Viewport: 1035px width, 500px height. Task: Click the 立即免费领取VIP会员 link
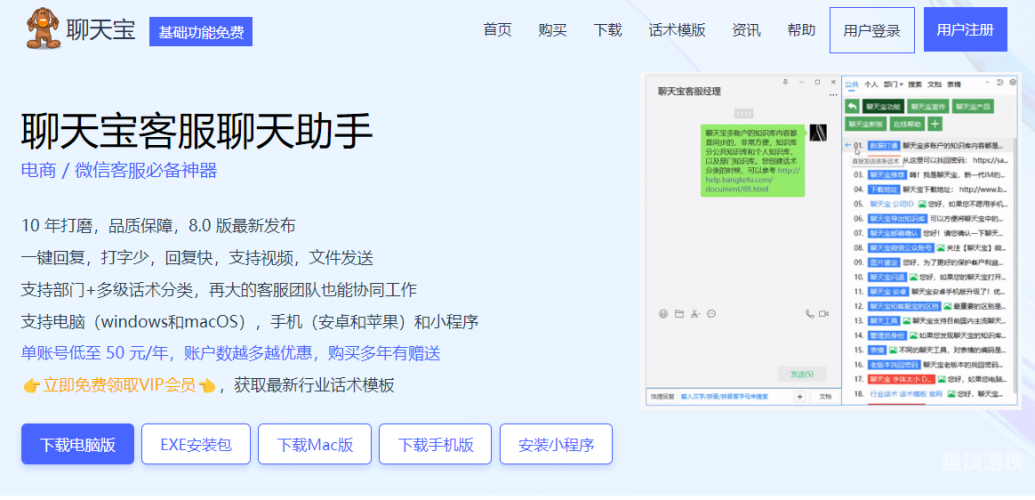point(119,385)
